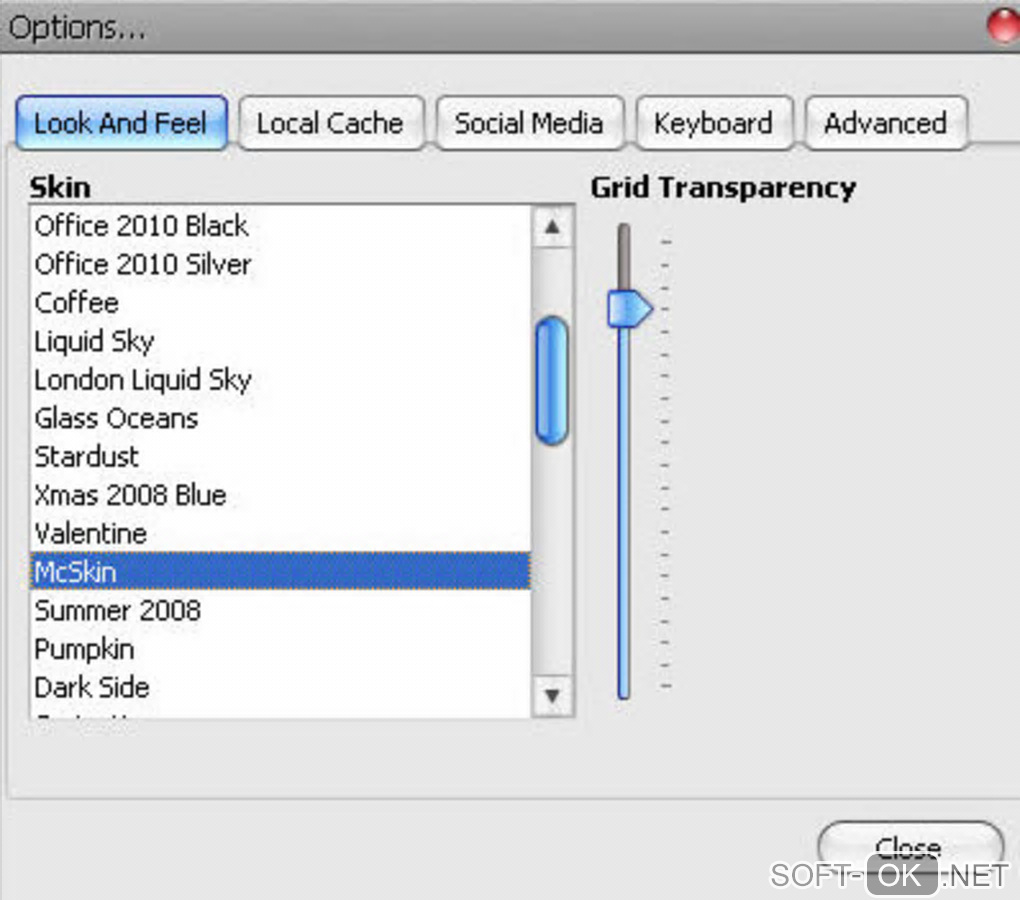
Task: Choose the Glass Oceans skin
Action: pyautogui.click(x=280, y=418)
